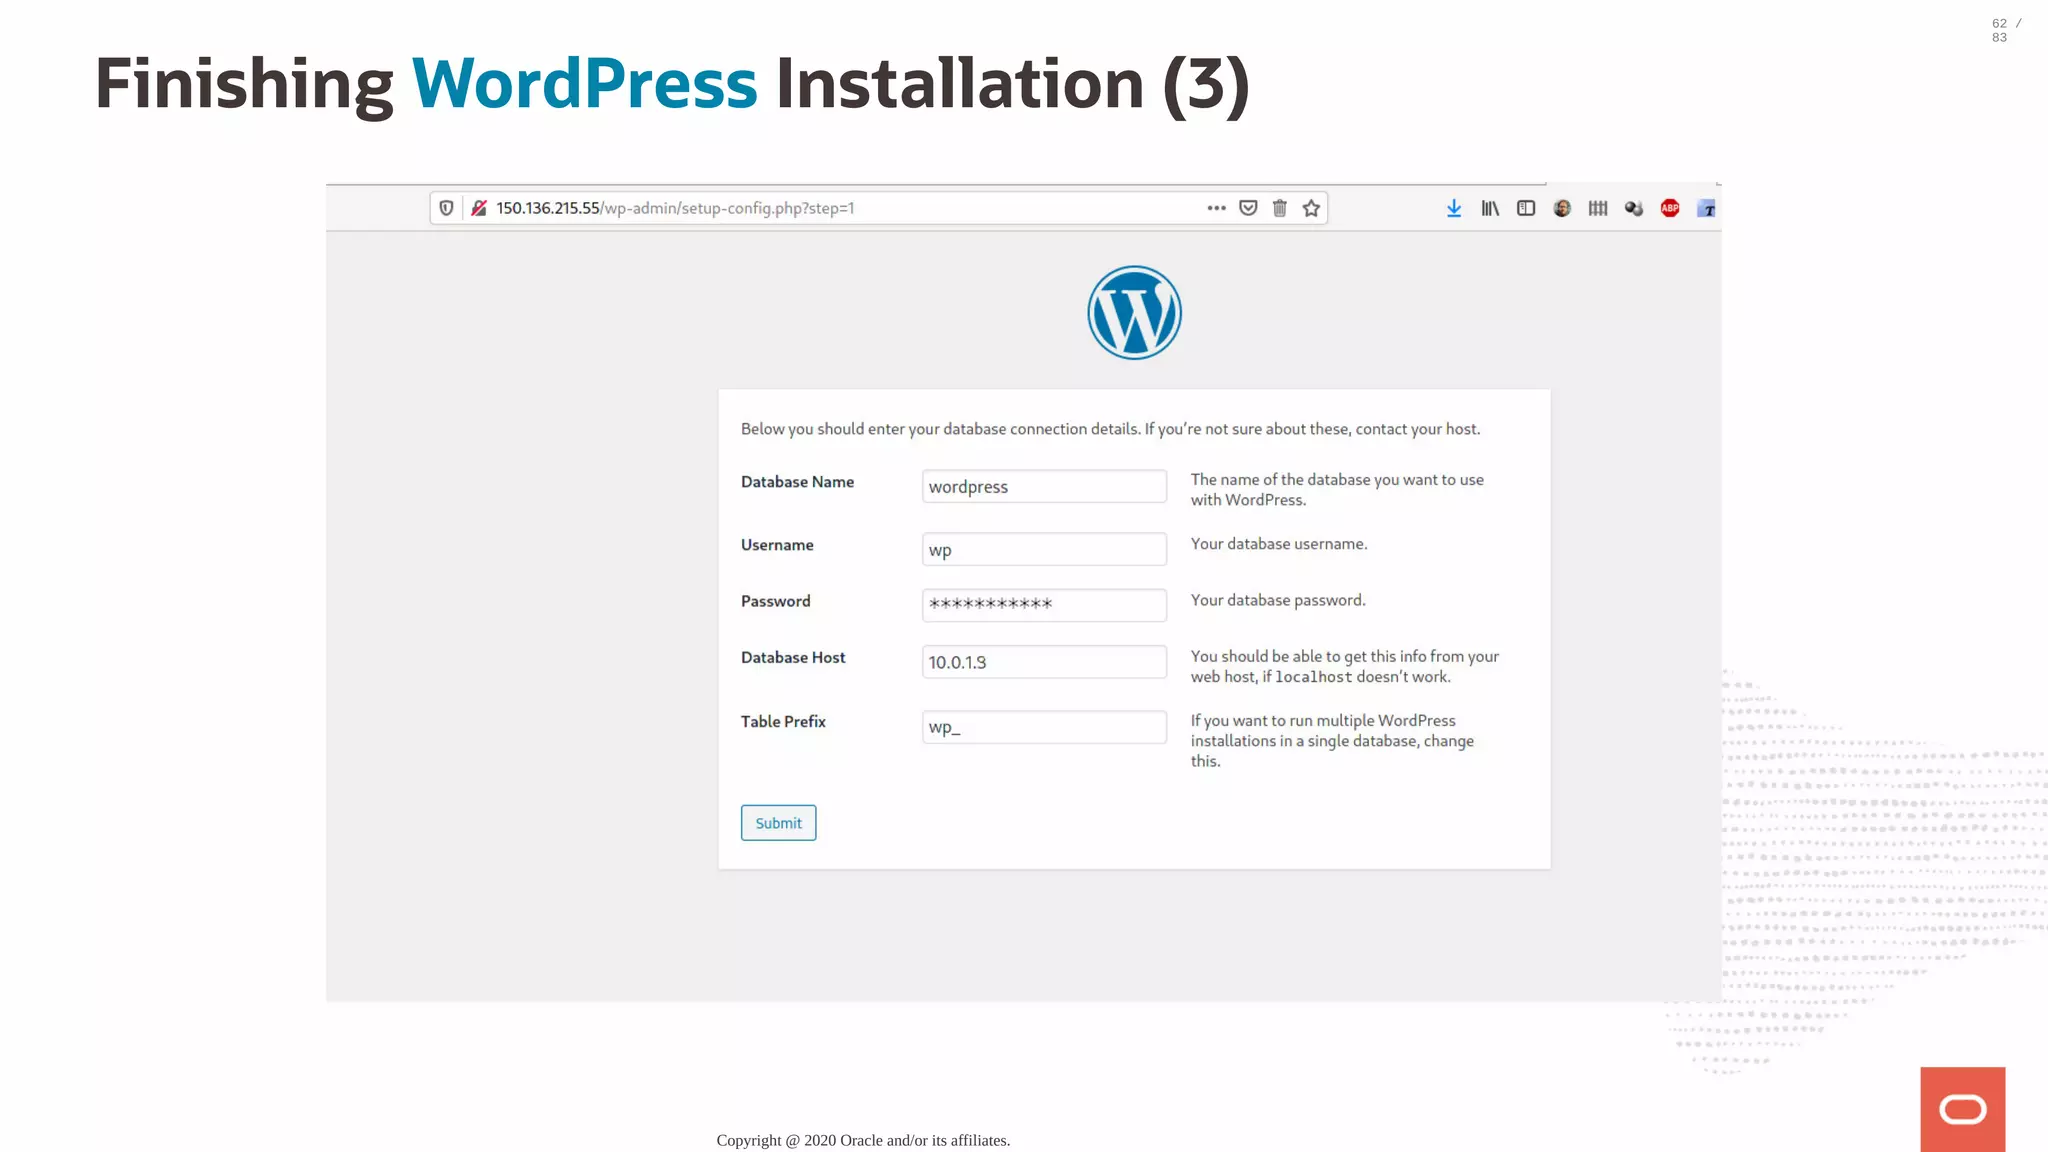This screenshot has height=1152, width=2048.
Task: Click the trash can icon in address bar
Action: 1279,208
